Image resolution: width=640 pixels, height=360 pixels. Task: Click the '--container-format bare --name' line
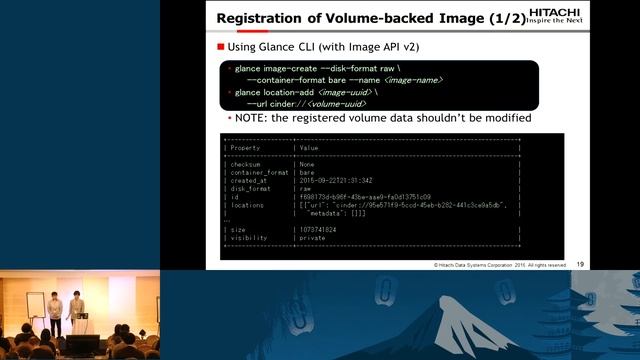coord(345,80)
